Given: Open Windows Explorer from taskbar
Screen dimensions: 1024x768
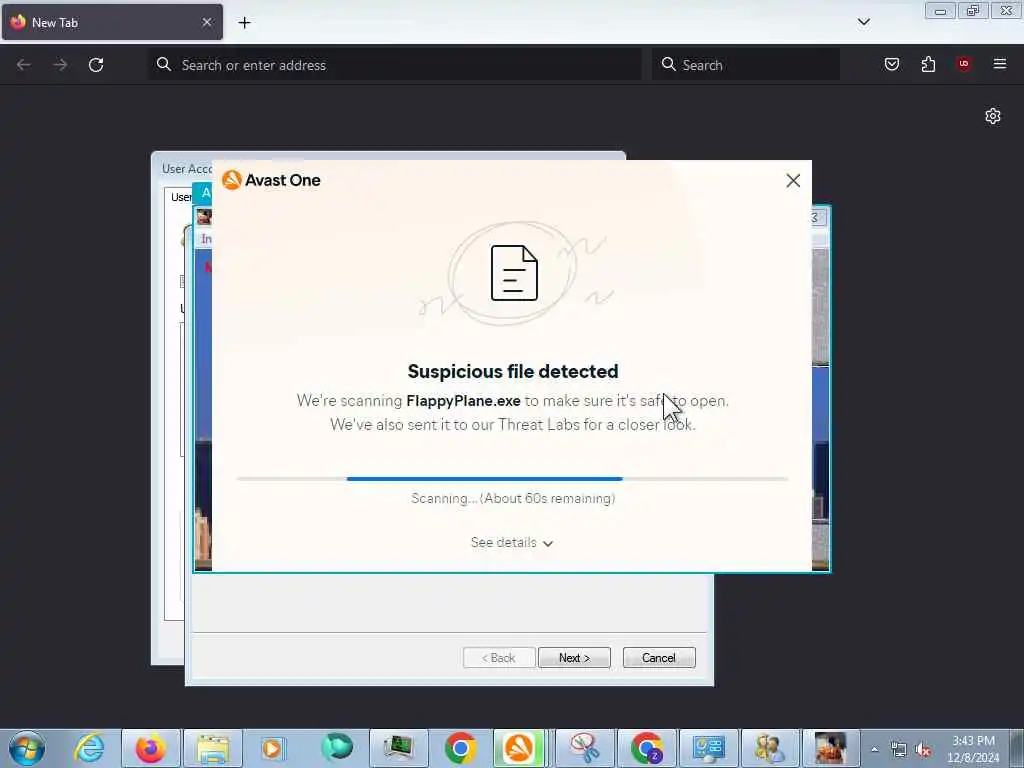Looking at the screenshot, I should (x=213, y=748).
